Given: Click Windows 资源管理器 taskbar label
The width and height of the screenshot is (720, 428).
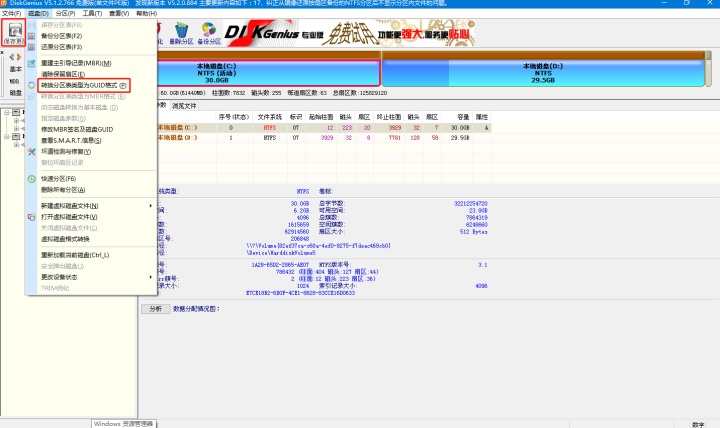Looking at the screenshot, I should click(124, 423).
